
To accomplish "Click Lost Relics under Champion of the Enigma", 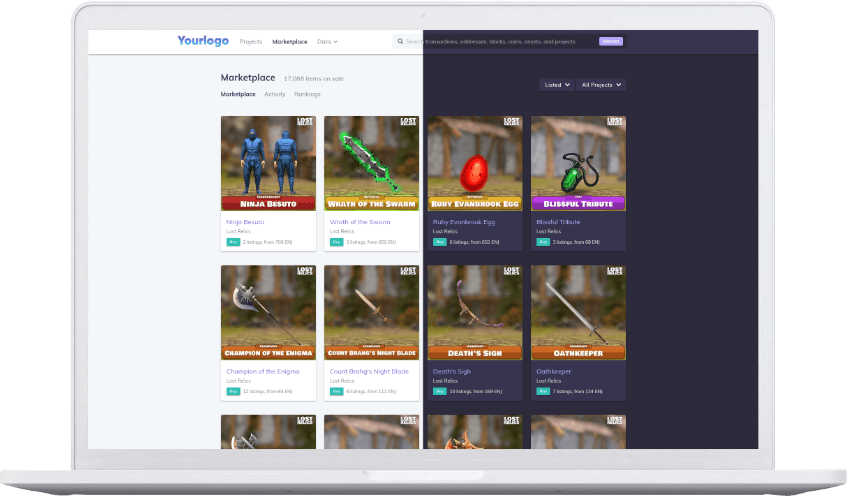I will click(238, 381).
